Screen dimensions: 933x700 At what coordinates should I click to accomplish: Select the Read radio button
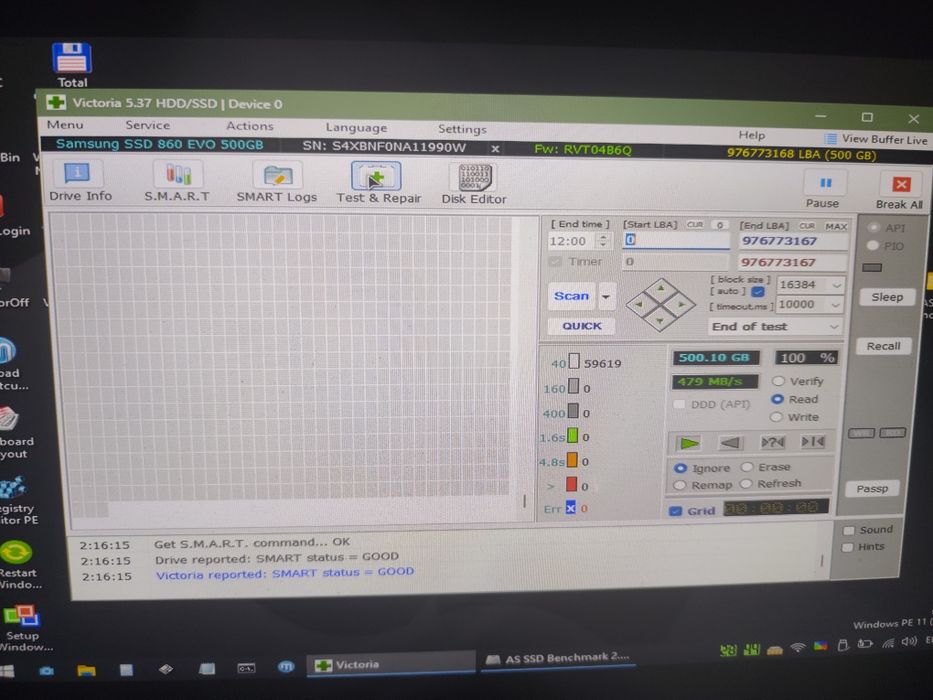(777, 399)
